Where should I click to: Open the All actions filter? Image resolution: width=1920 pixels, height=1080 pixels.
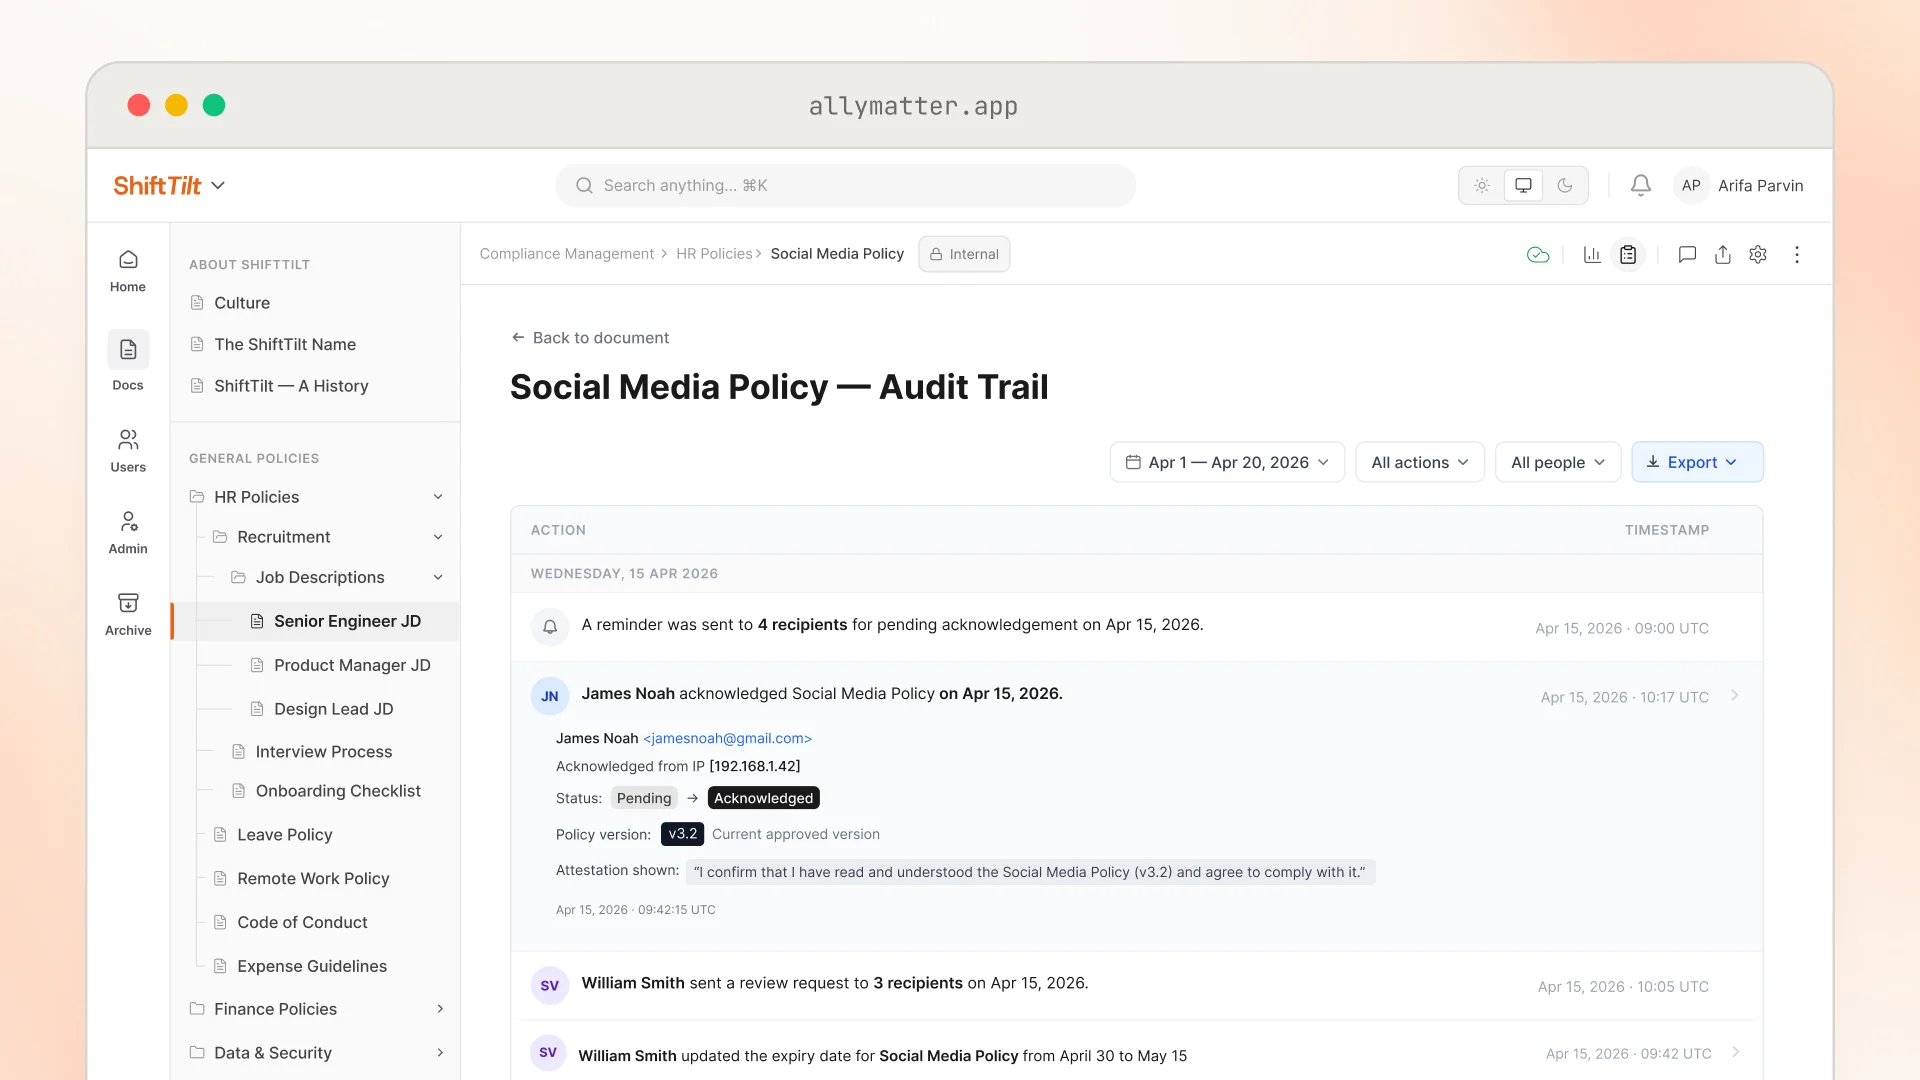[x=1420, y=462]
